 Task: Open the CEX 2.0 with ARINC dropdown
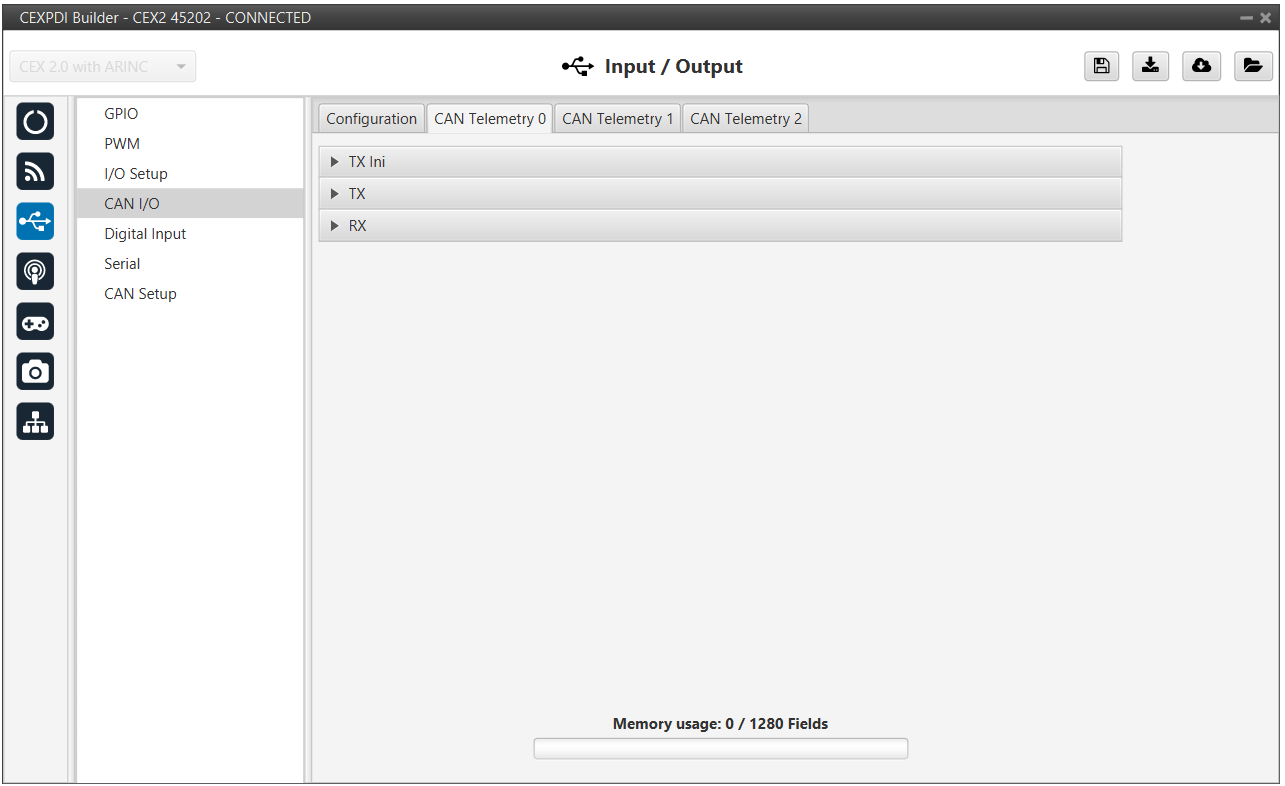(103, 67)
